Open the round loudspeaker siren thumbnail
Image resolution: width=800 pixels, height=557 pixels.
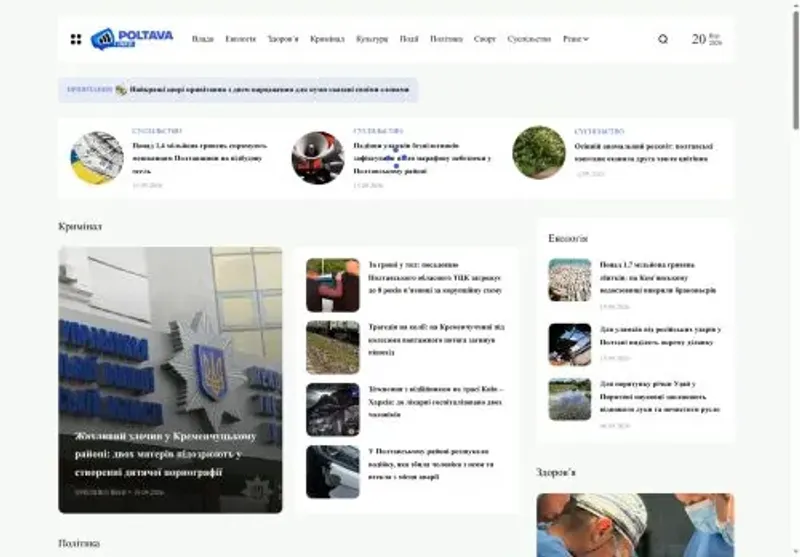(x=318, y=158)
